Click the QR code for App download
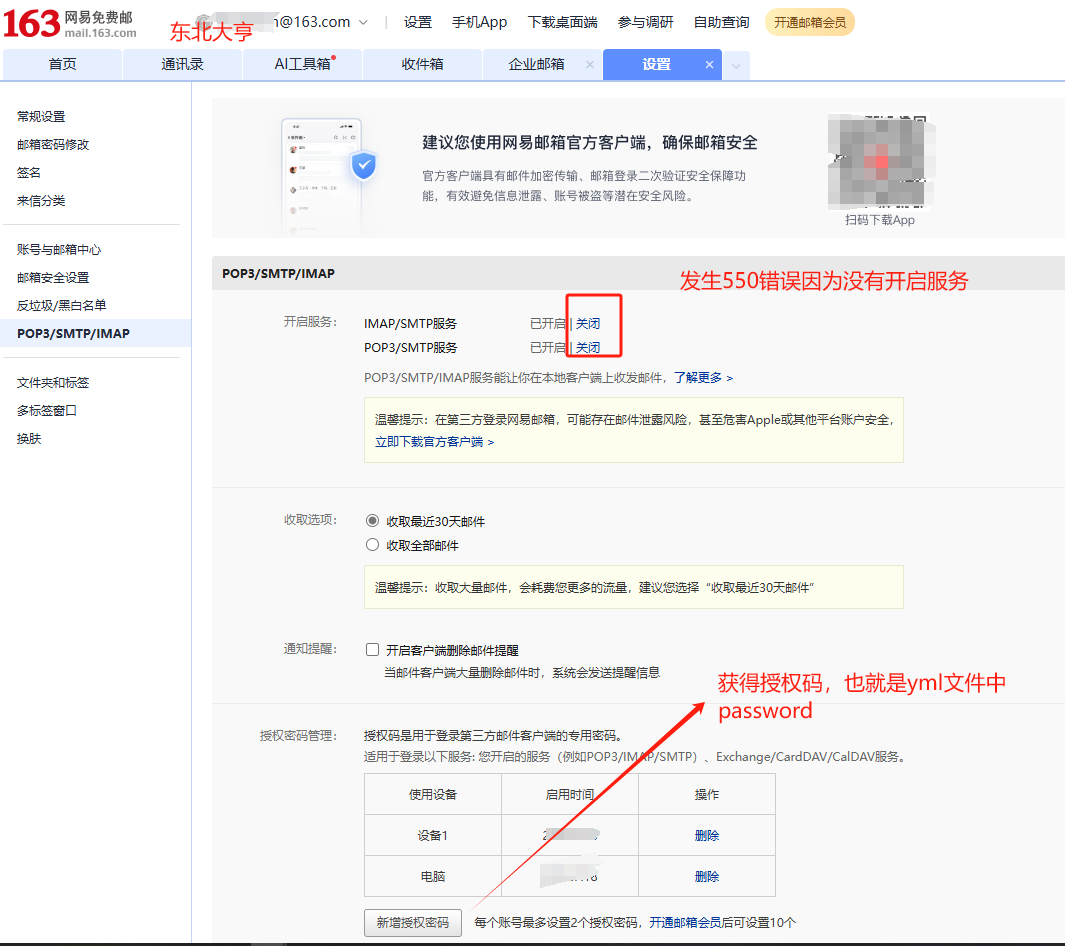The width and height of the screenshot is (1065, 946). 880,161
